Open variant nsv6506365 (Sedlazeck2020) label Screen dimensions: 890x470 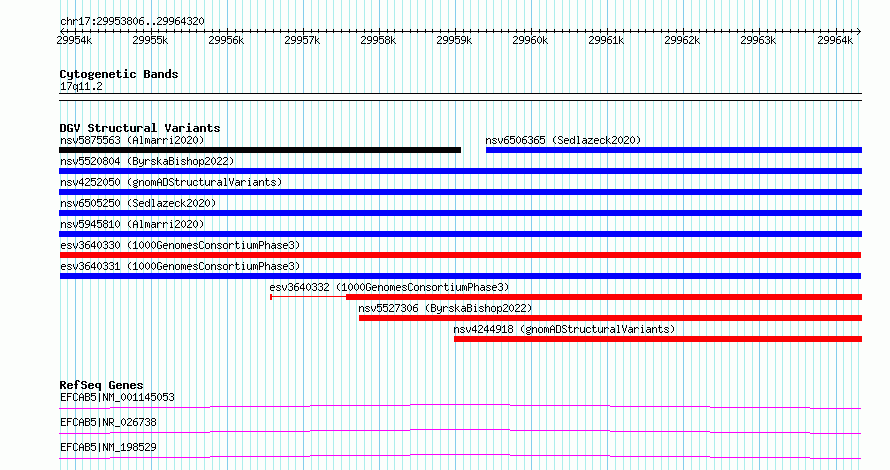click(563, 140)
